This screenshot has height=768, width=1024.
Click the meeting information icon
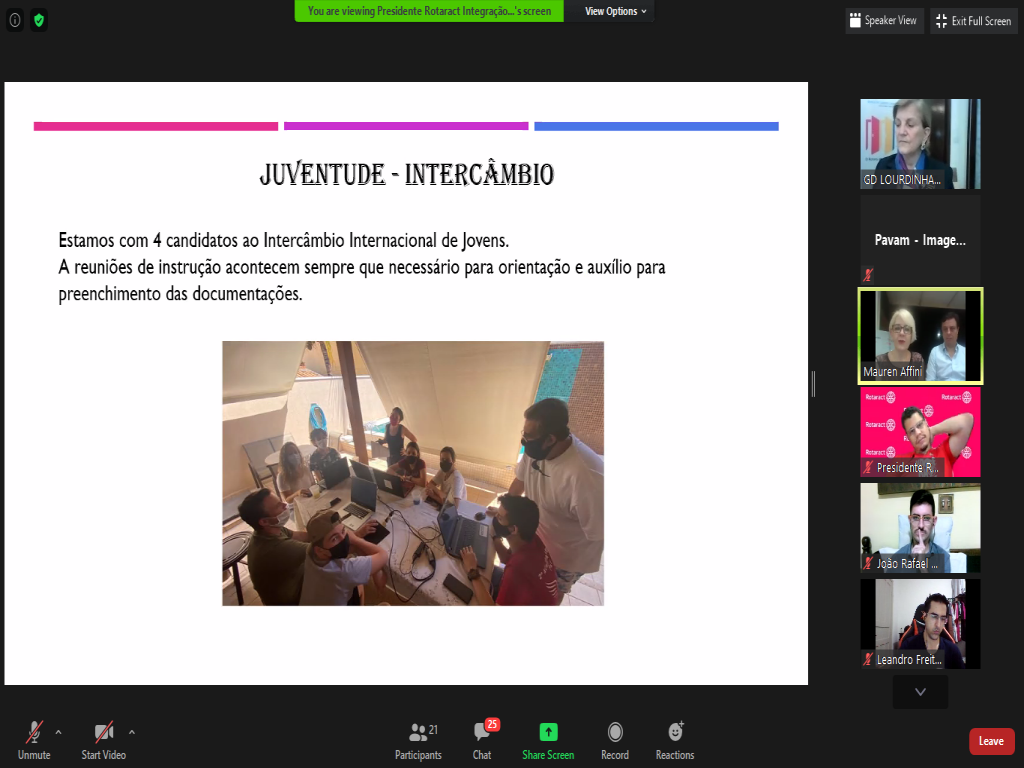(15, 20)
